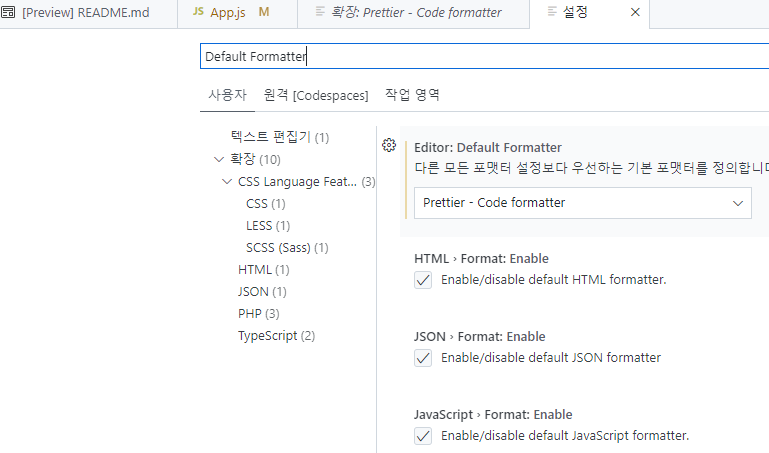769x453 pixels.
Task: Select CSS (1) in the settings tree
Action: [x=265, y=203]
